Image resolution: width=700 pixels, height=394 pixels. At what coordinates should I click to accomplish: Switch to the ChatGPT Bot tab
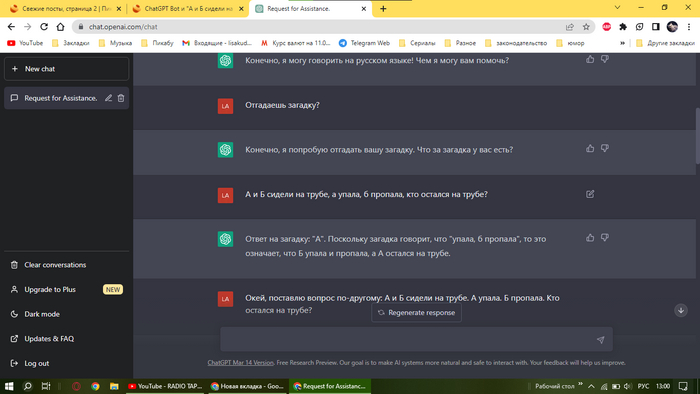[188, 8]
